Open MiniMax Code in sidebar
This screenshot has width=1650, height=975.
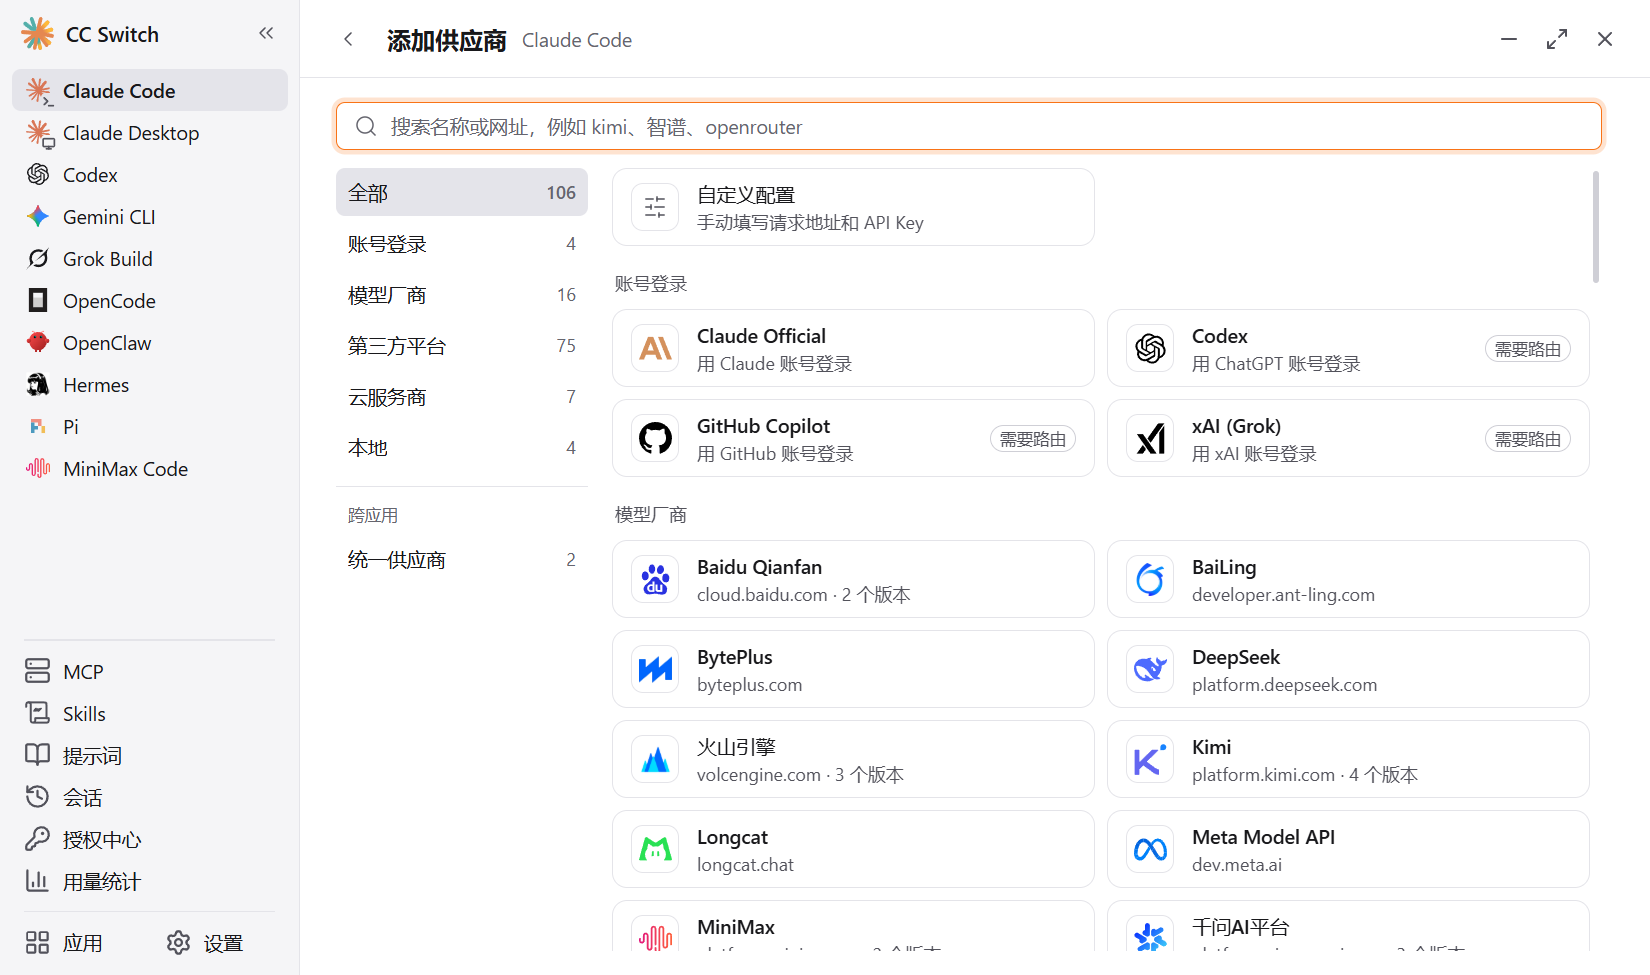[x=150, y=469]
